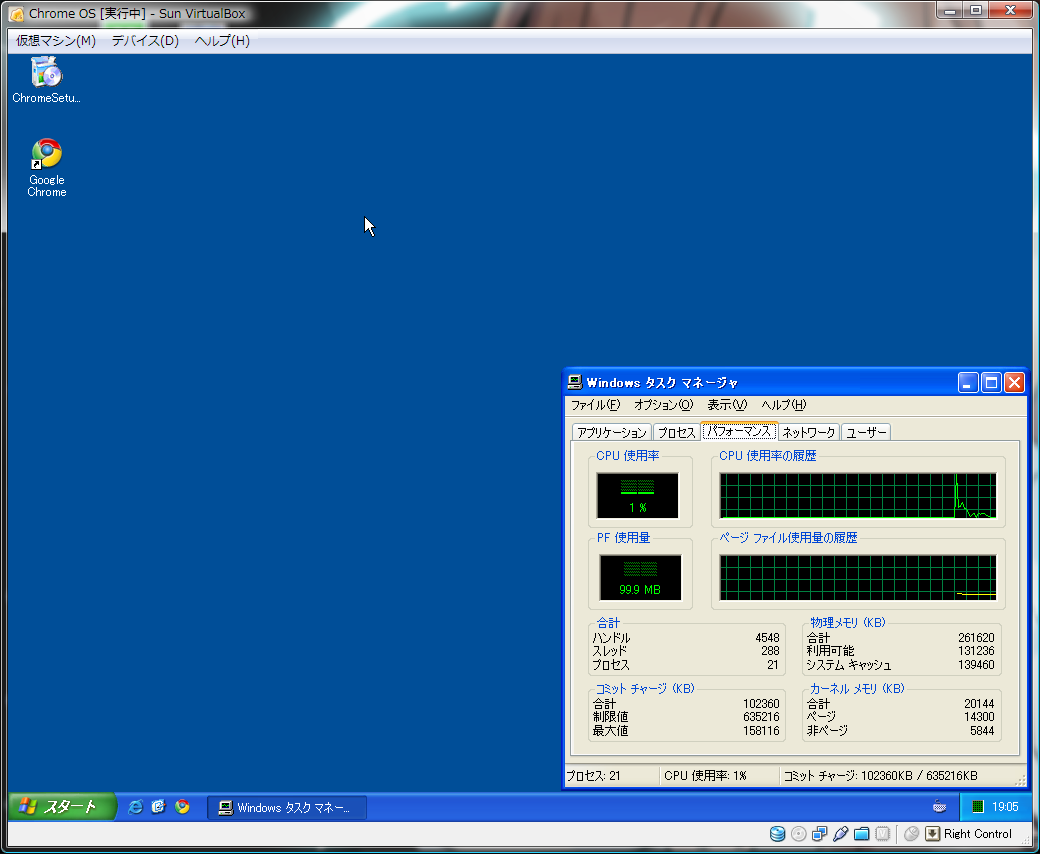Screen dimensions: 1040x854
Task: Click the Windows タスク マネージャ taskbar button
Action: coord(287,808)
